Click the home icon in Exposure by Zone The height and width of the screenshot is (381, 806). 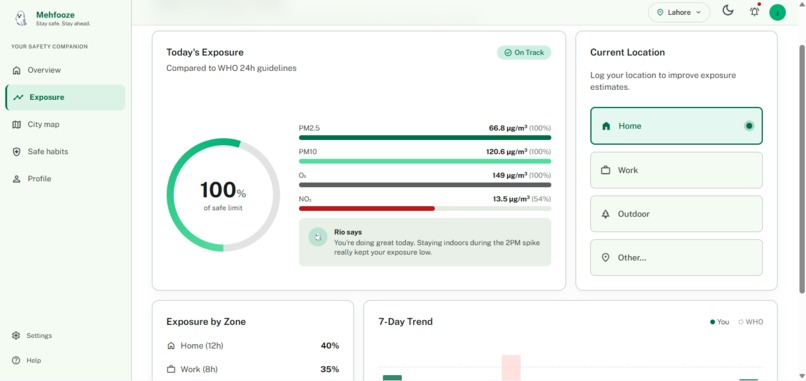[x=171, y=346]
